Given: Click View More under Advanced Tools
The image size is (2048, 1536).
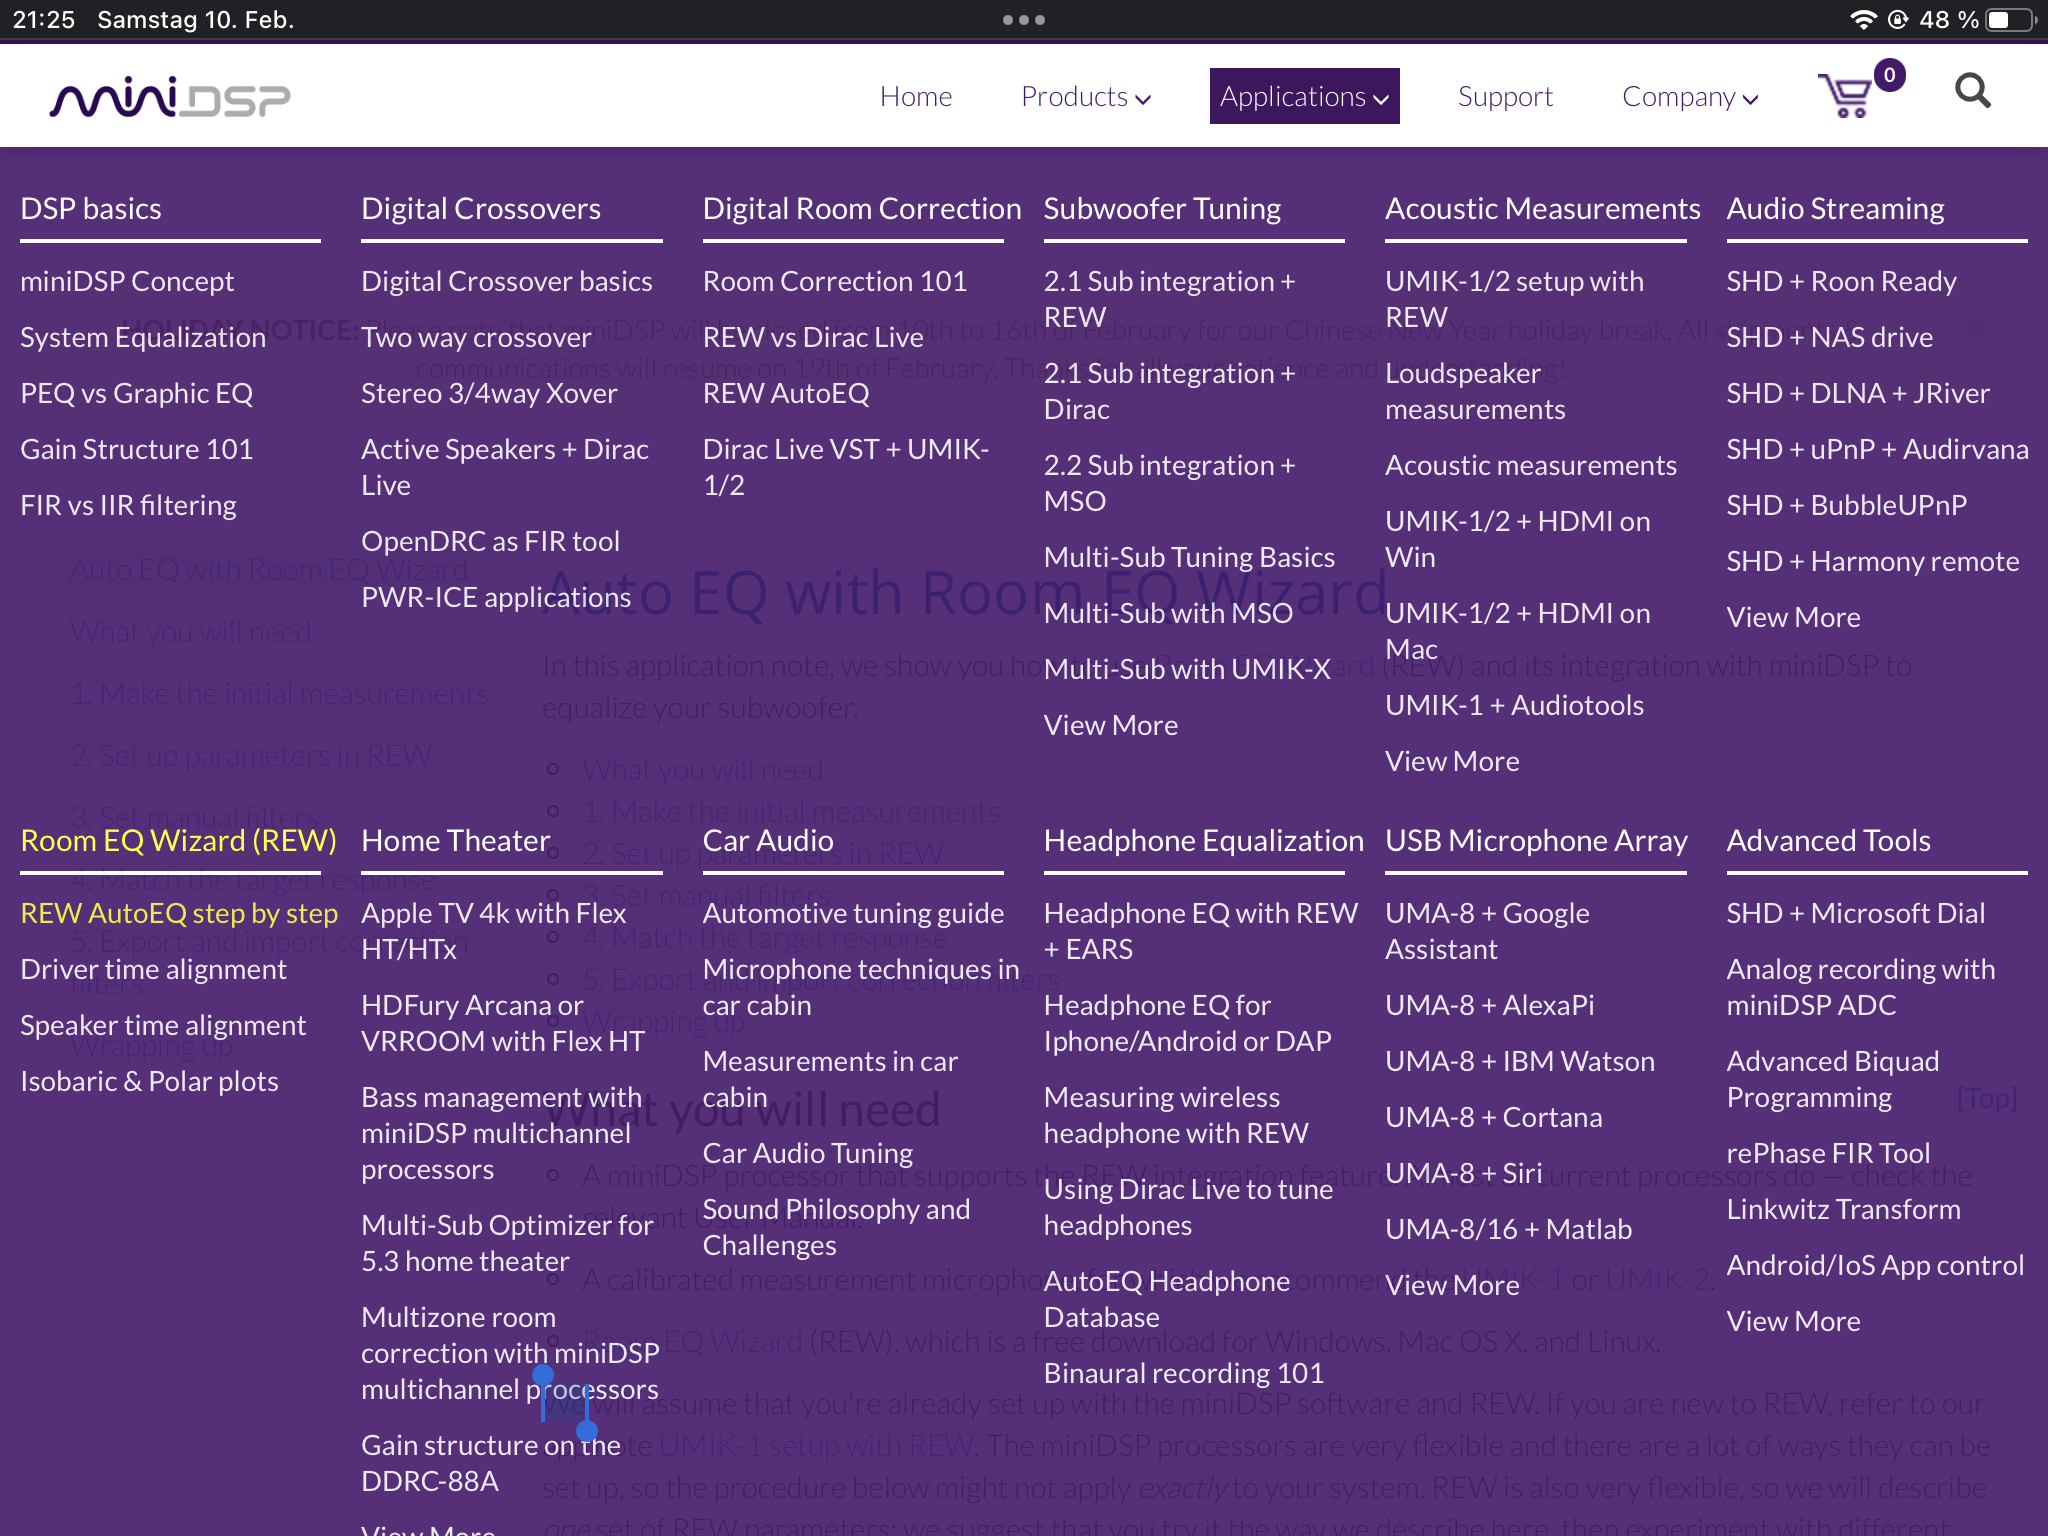Looking at the screenshot, I should (x=1793, y=1321).
